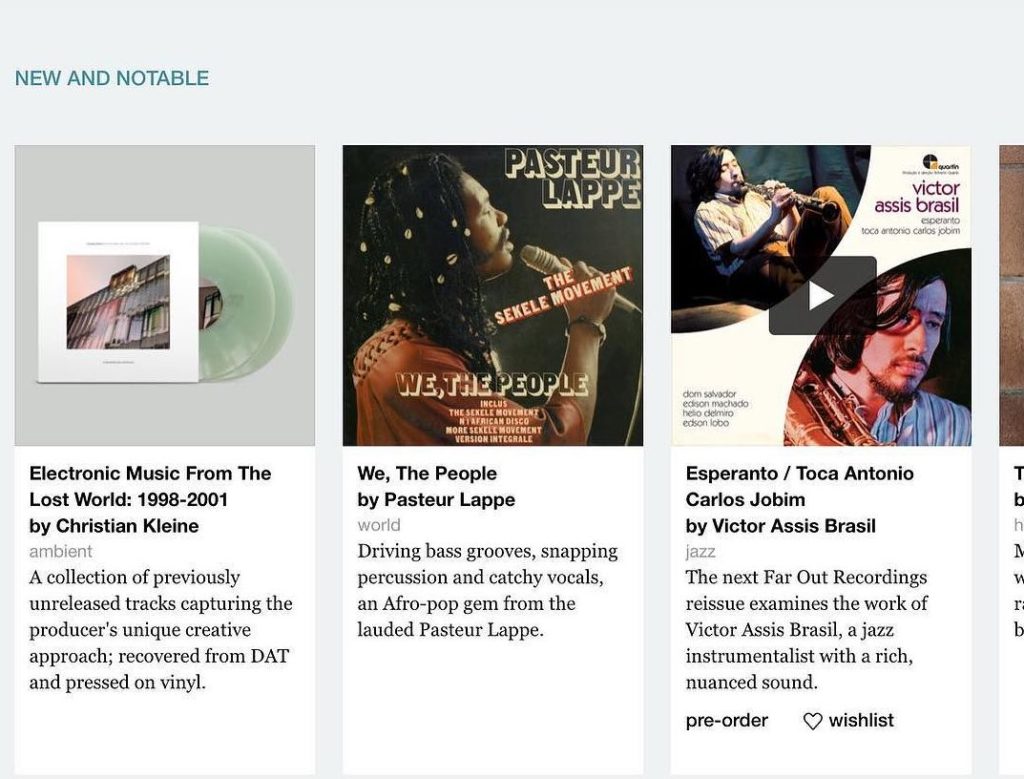The image size is (1024, 779).
Task: Select "pre-order" for the Victor Assis Brasil album
Action: (726, 720)
